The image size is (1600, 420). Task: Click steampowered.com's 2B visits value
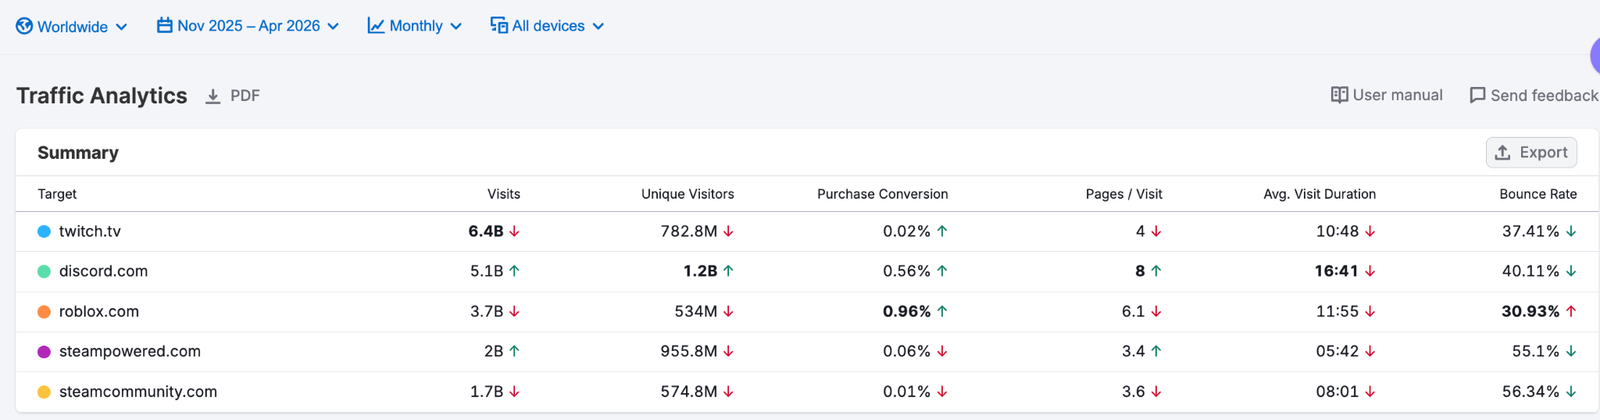494,351
